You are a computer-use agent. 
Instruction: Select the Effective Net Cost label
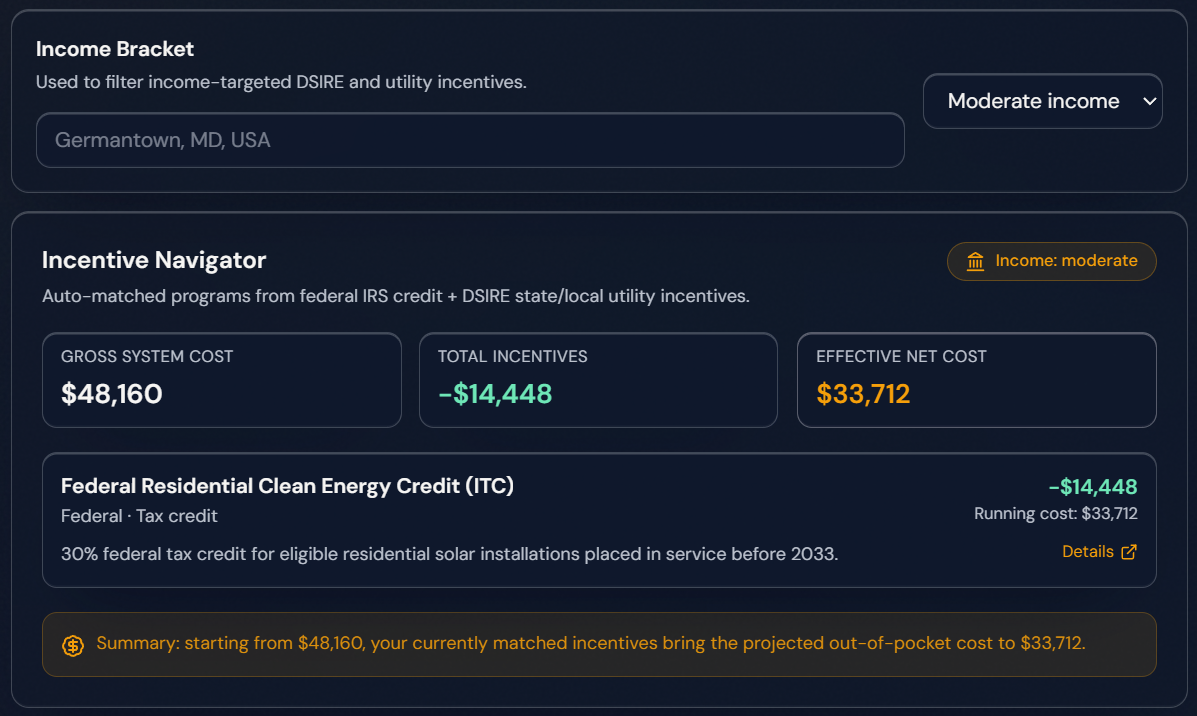click(901, 357)
